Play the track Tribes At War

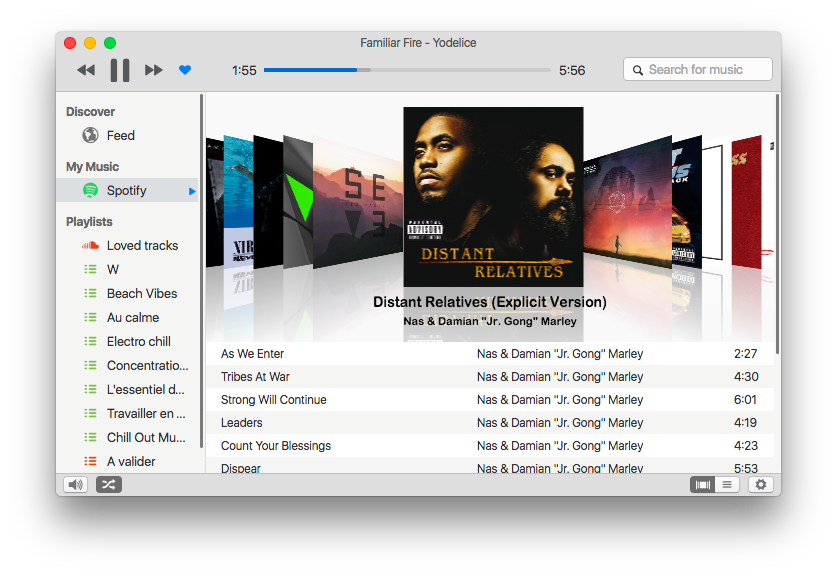(x=490, y=377)
